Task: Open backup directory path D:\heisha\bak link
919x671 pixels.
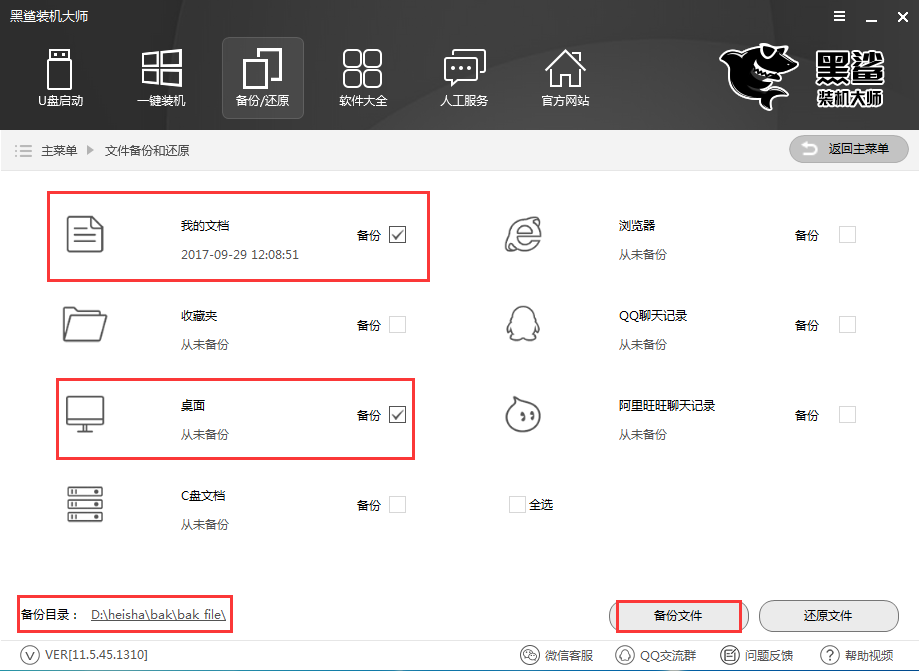Action: (159, 616)
